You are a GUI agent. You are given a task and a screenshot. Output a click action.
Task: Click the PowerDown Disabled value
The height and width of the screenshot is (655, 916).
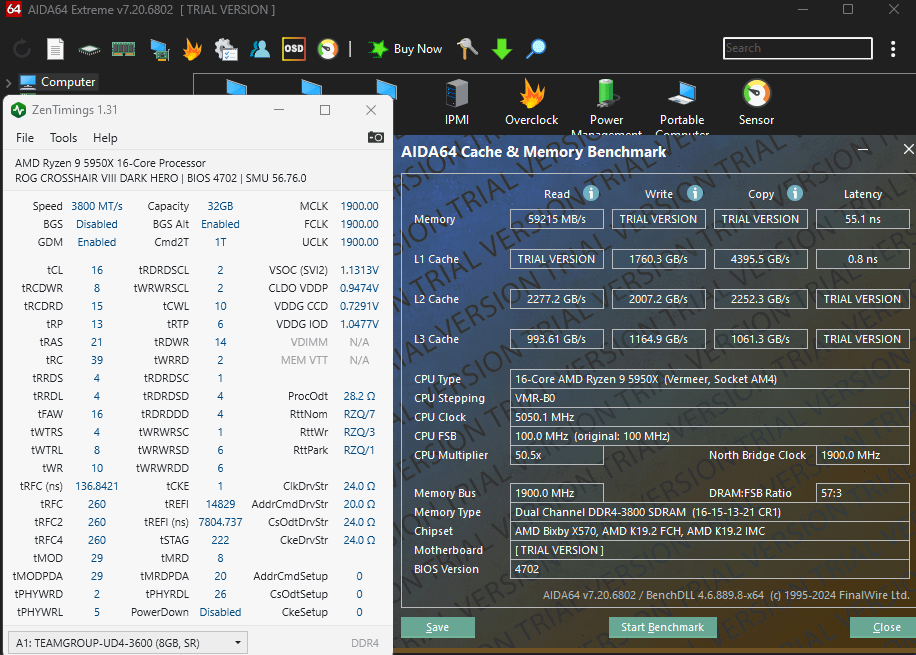tap(220, 612)
